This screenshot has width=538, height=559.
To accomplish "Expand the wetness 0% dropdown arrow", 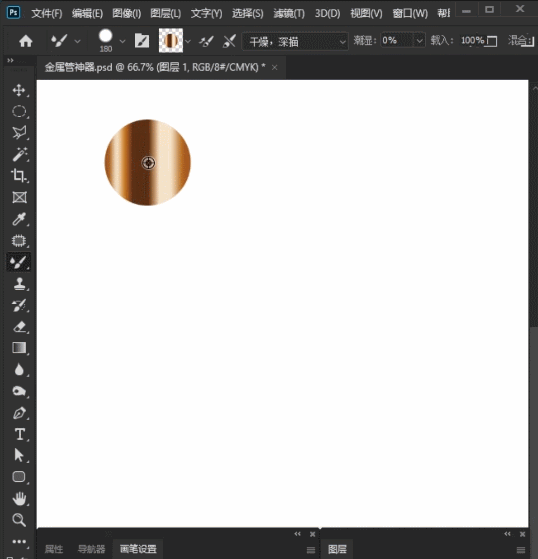I will pos(420,41).
